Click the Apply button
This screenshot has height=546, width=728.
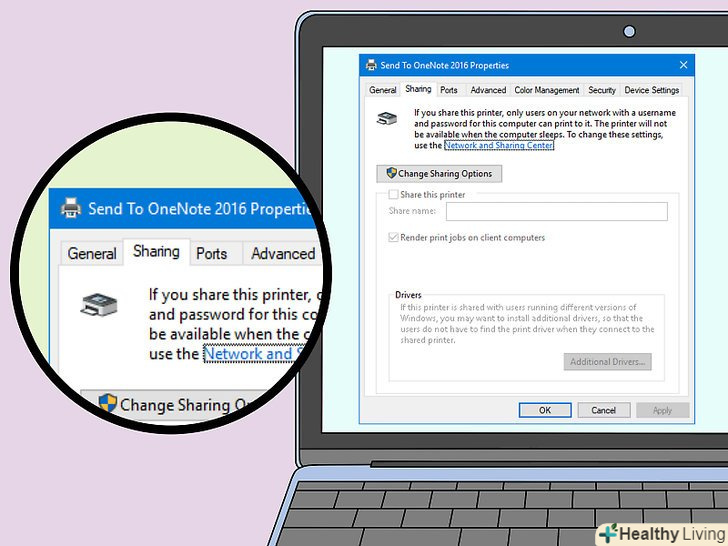coord(662,410)
